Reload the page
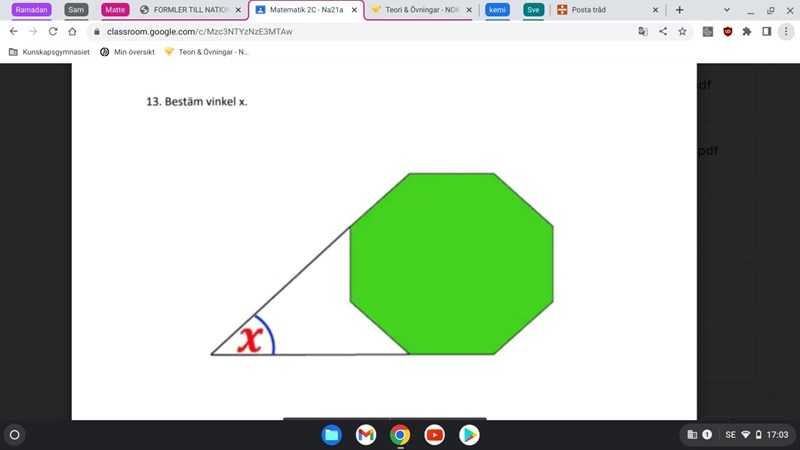The image size is (800, 450). 52,31
